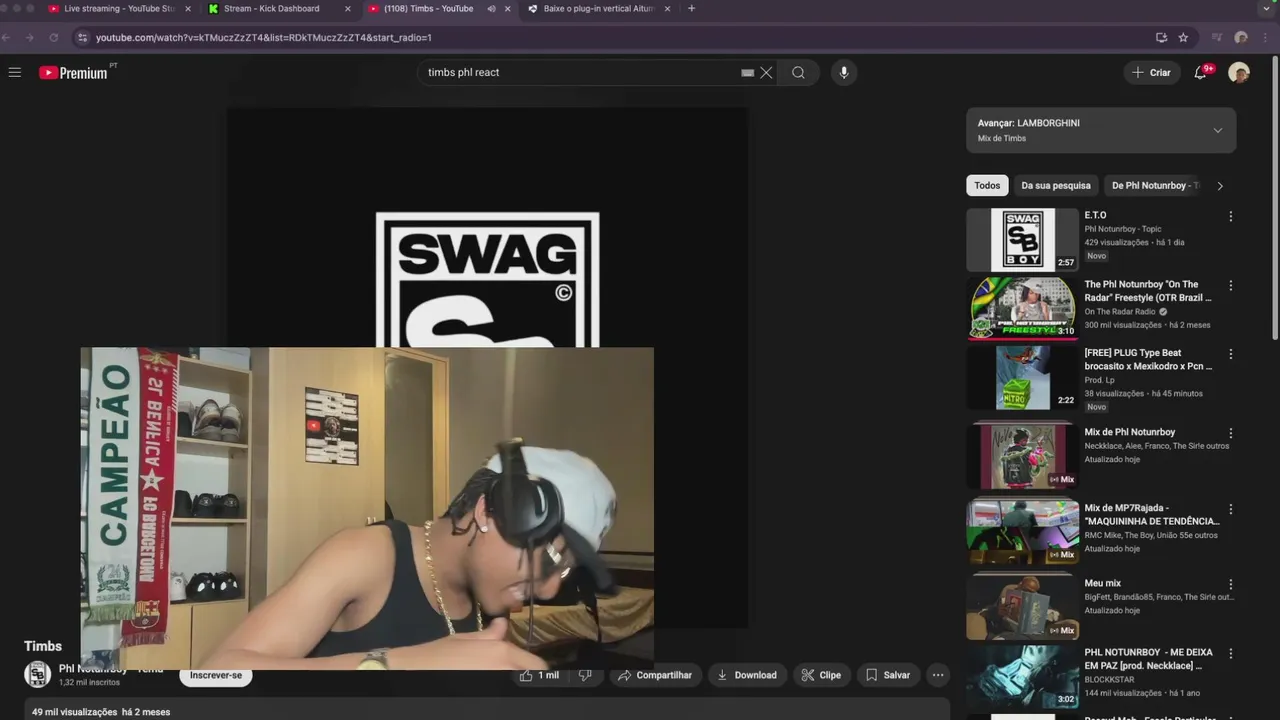1280x720 pixels.
Task: Close the Live streaming tab
Action: click(188, 9)
